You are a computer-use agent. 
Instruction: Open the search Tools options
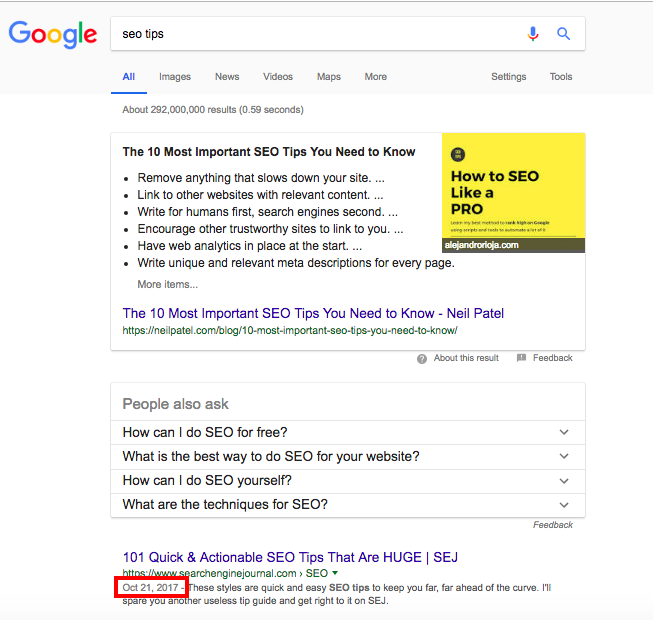(561, 77)
